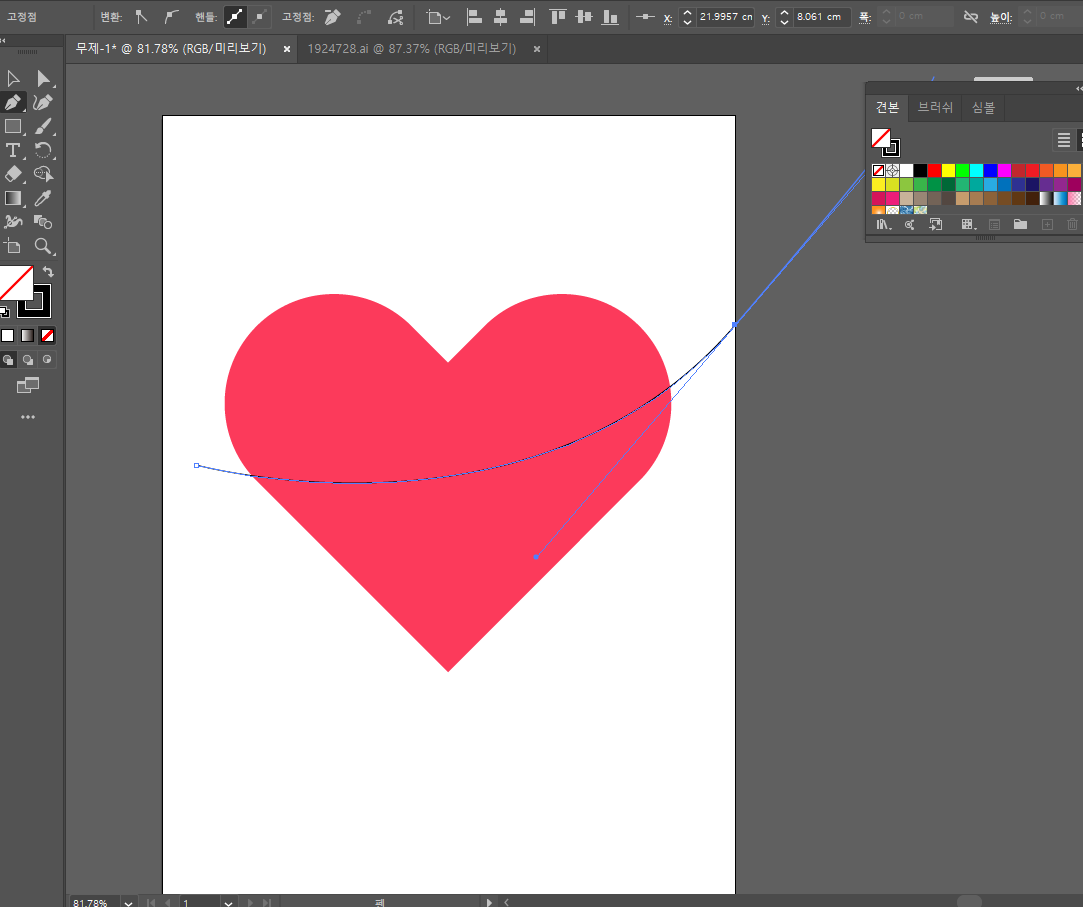The image size is (1083, 907).
Task: Hide handles for multiple selected anchors
Action: (x=260, y=17)
